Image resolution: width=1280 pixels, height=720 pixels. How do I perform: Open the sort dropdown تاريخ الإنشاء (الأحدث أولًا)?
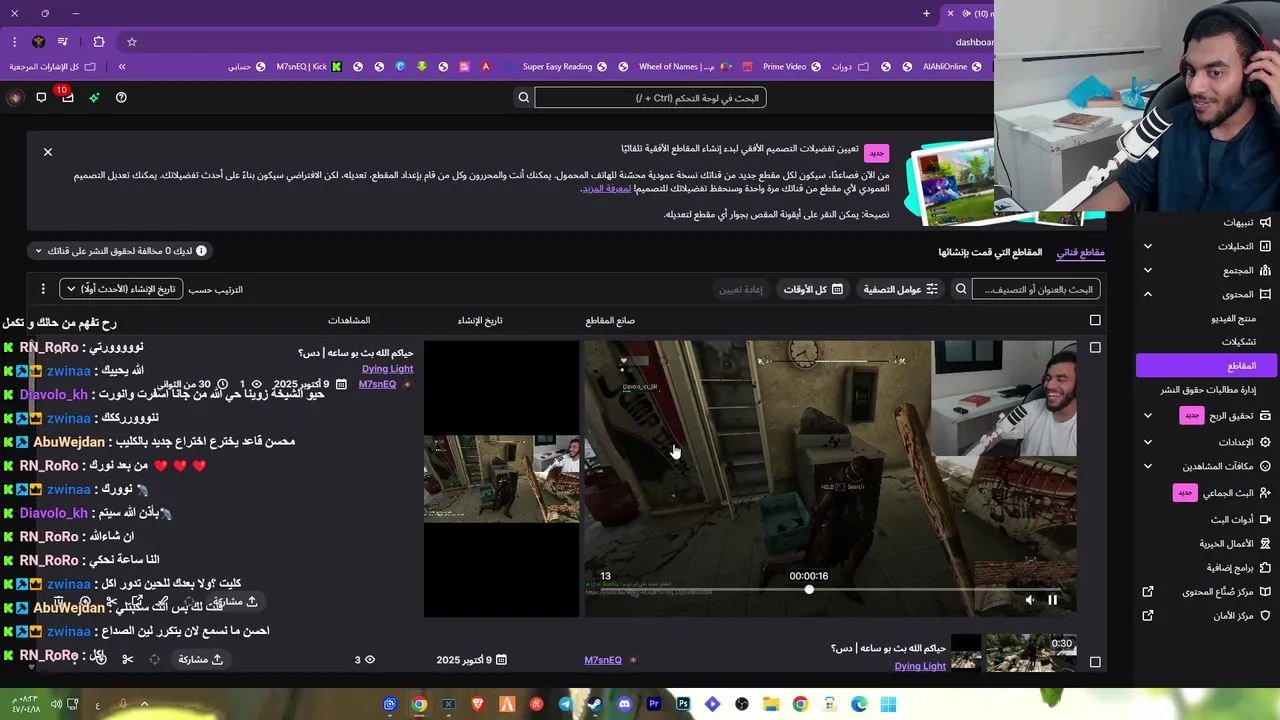[121, 289]
